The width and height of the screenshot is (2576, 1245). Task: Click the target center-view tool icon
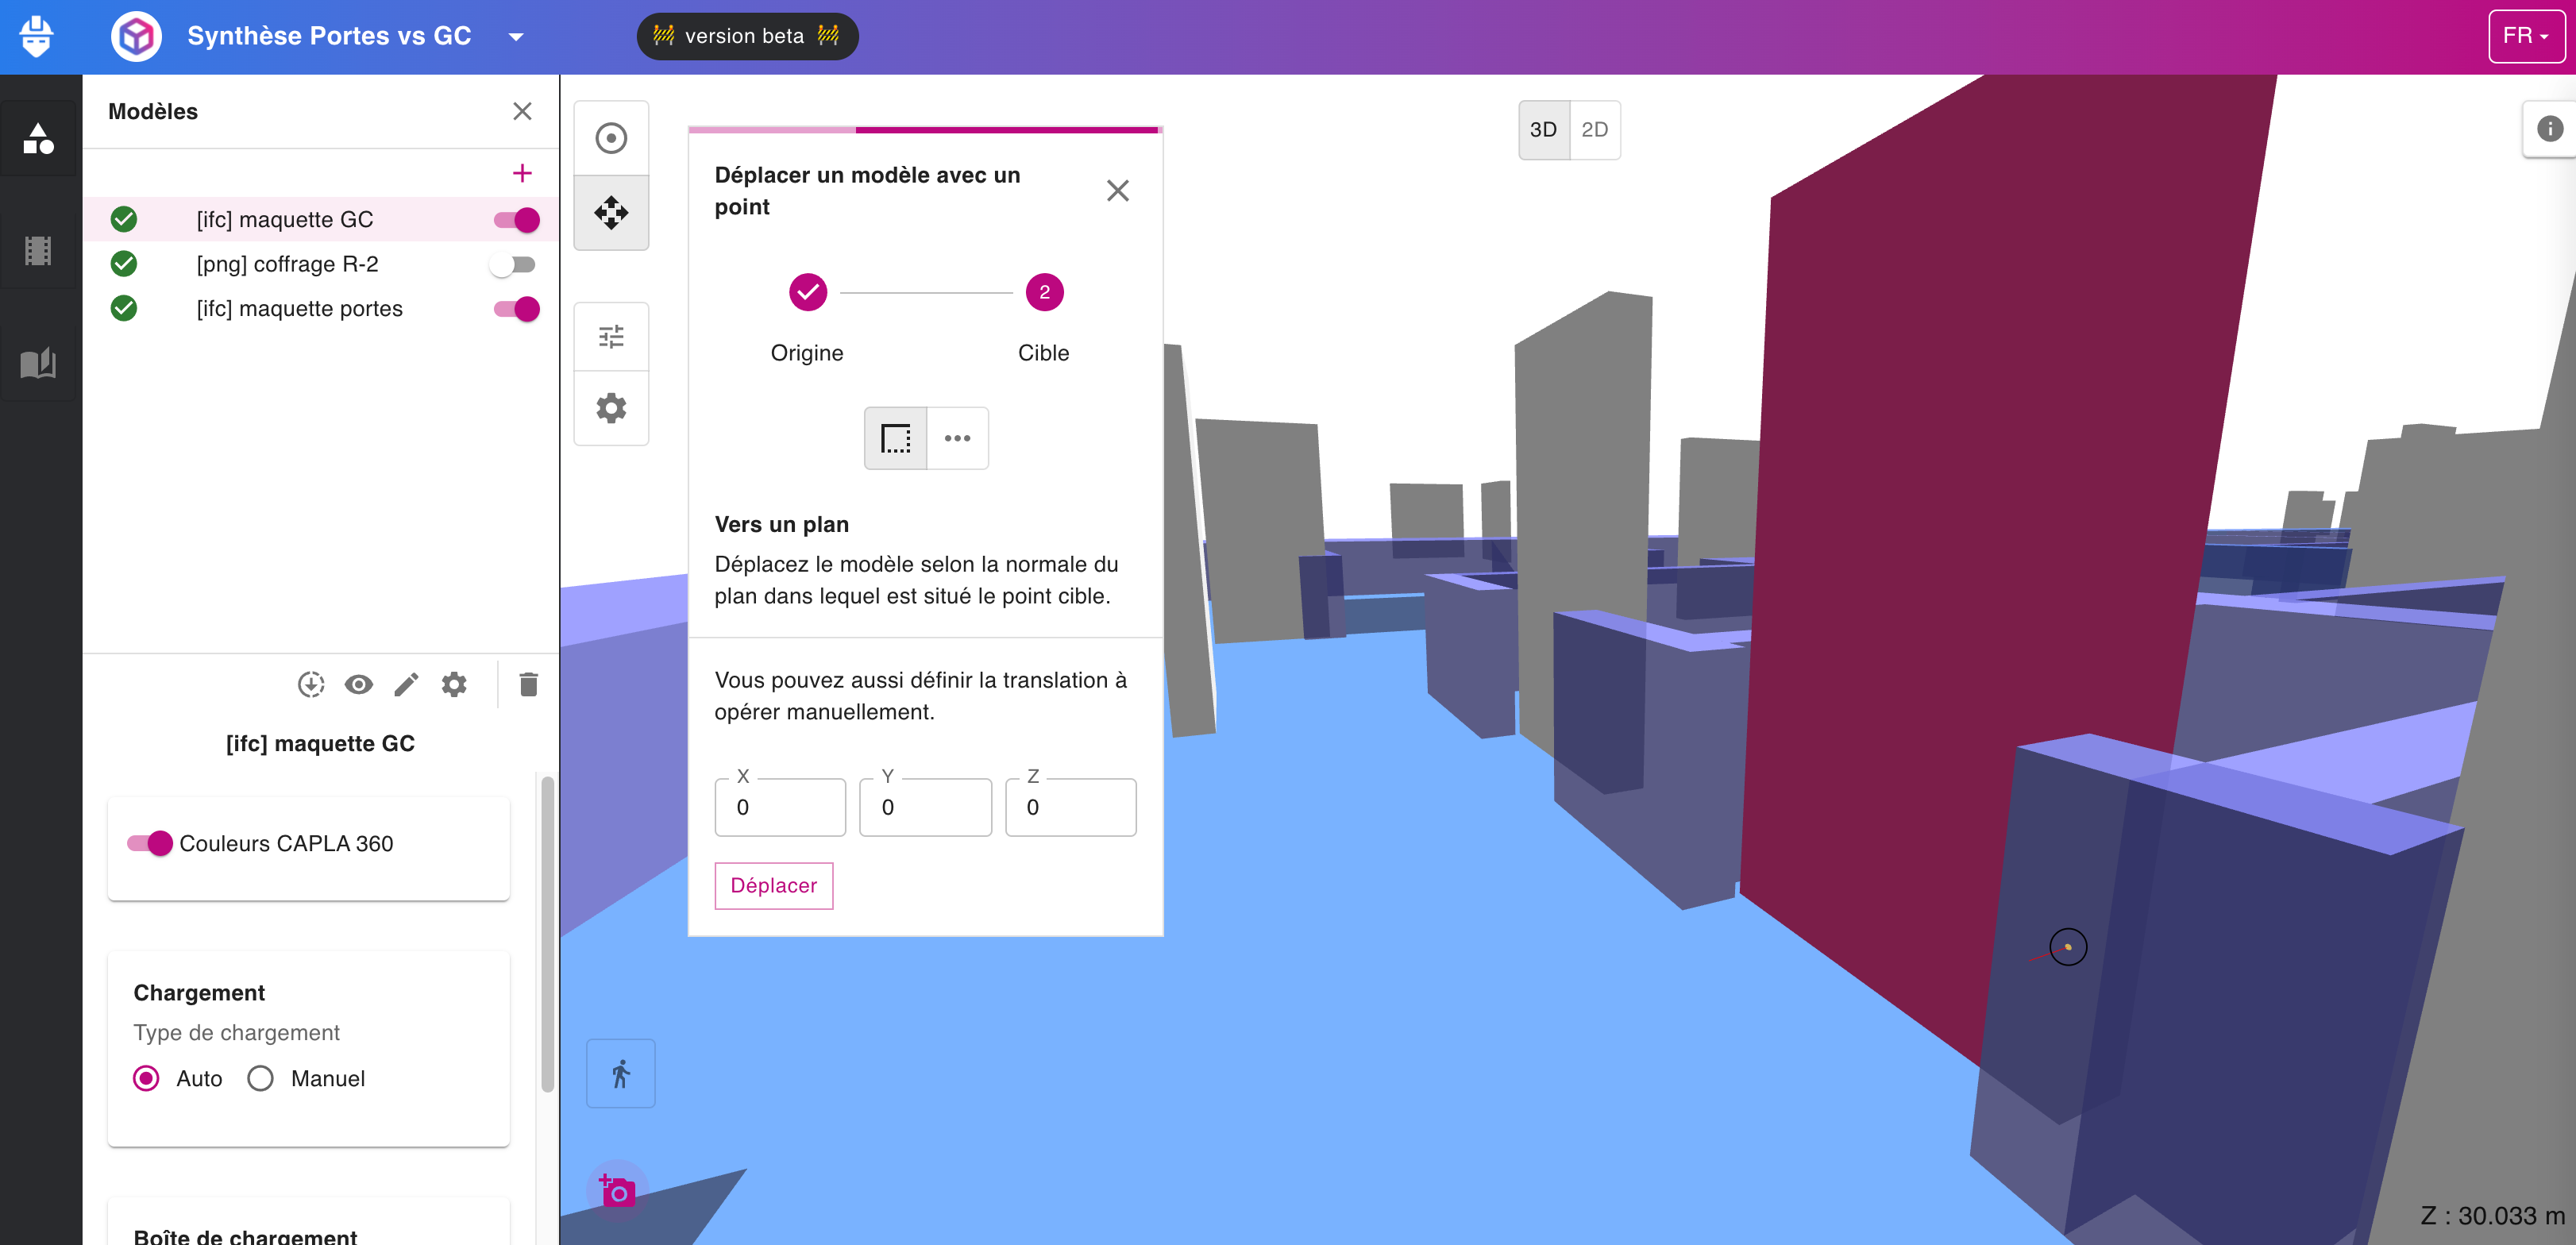611,138
